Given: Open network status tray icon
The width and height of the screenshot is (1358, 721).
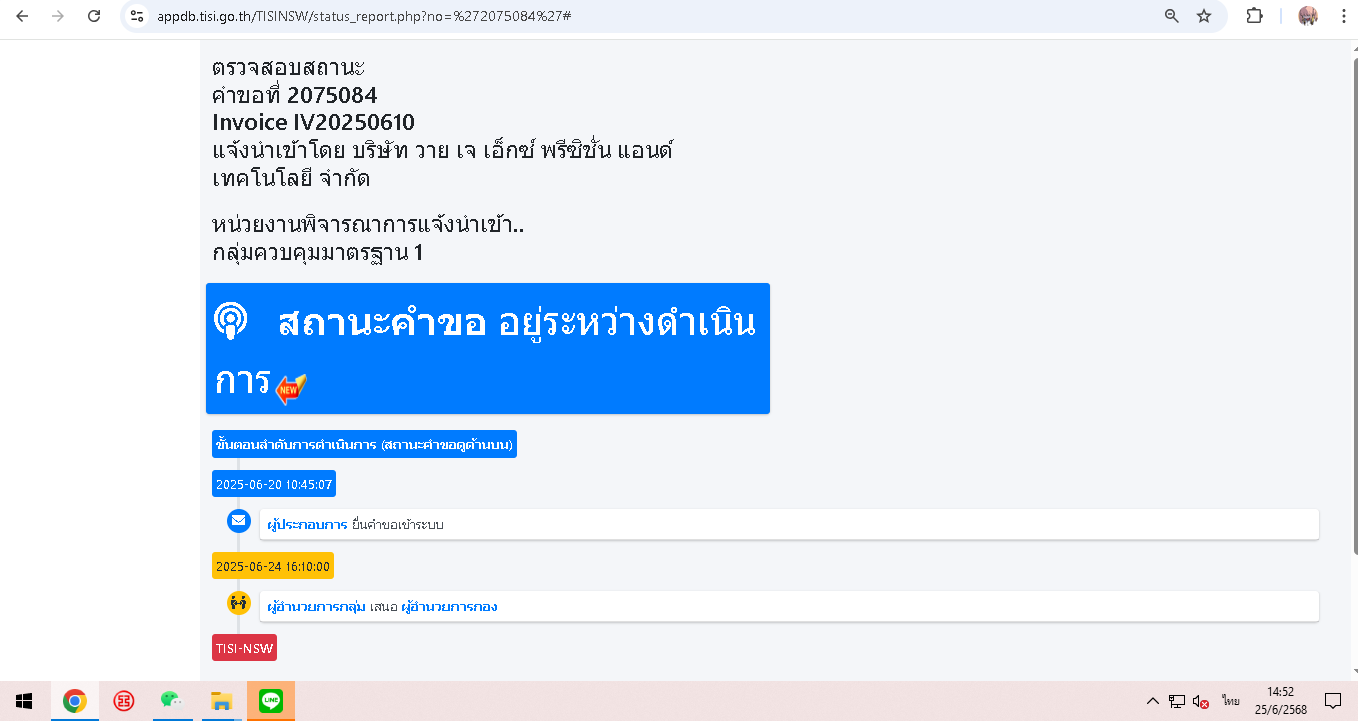Looking at the screenshot, I should click(1177, 701).
